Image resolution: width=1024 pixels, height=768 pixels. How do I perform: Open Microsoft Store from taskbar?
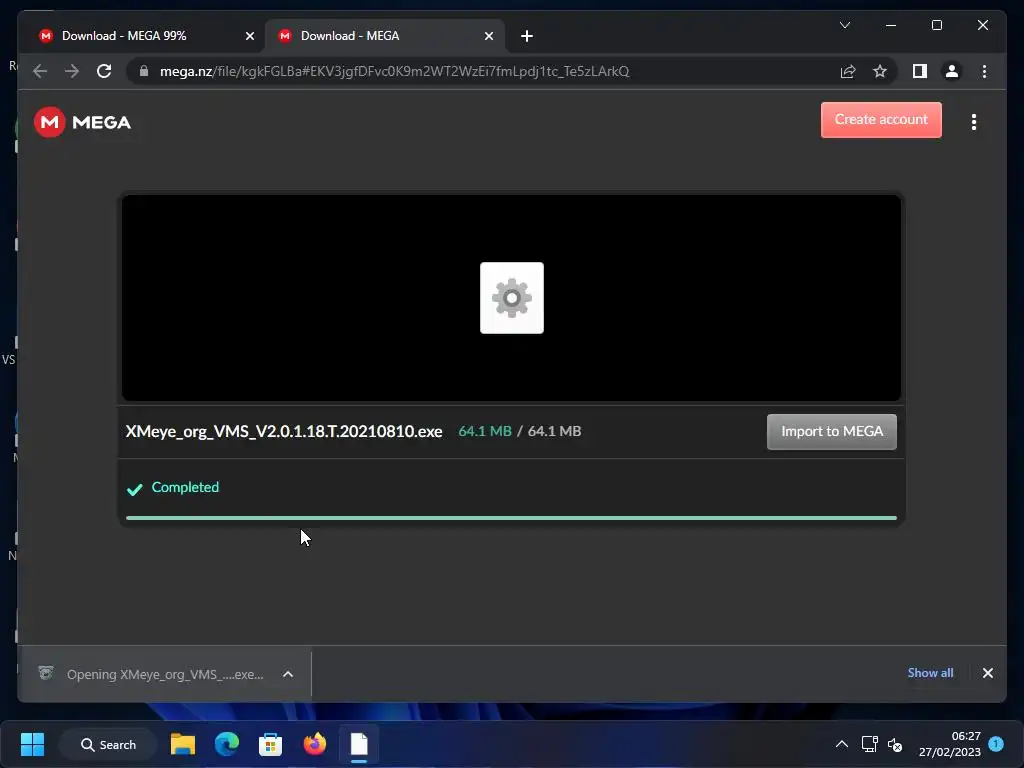tap(270, 744)
